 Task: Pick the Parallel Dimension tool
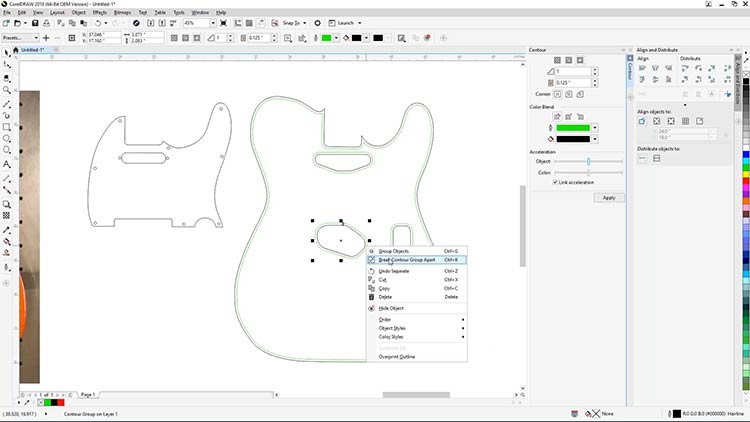(x=6, y=178)
